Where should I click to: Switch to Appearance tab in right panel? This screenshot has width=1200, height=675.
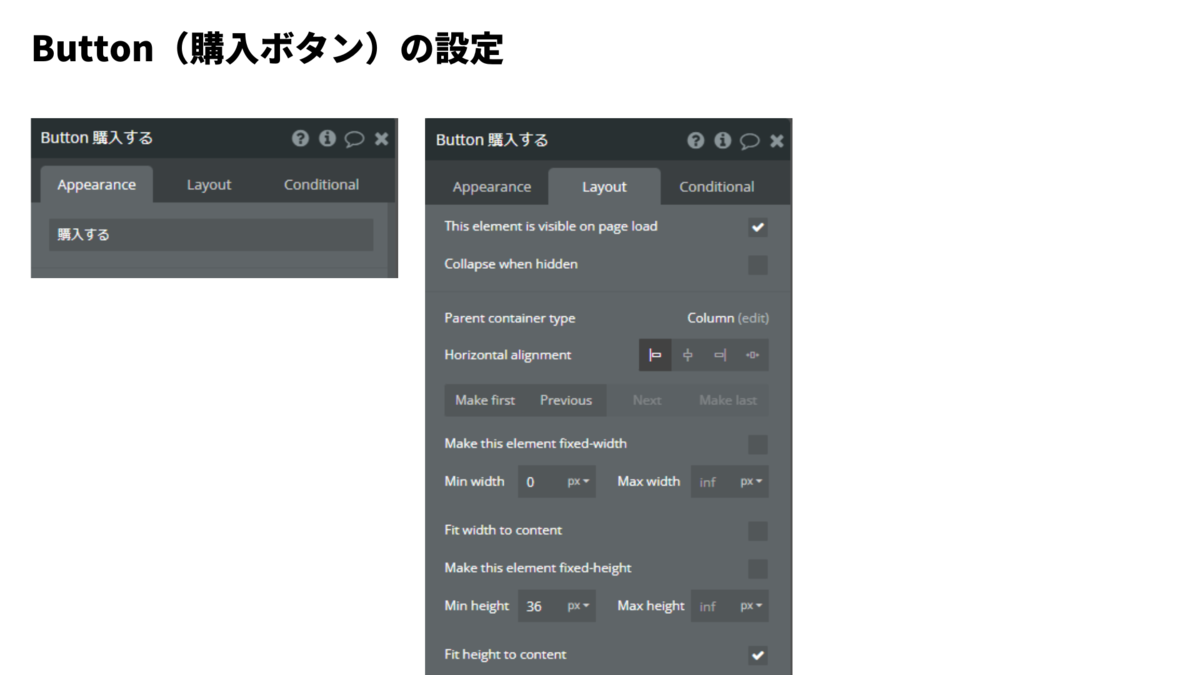click(x=492, y=187)
